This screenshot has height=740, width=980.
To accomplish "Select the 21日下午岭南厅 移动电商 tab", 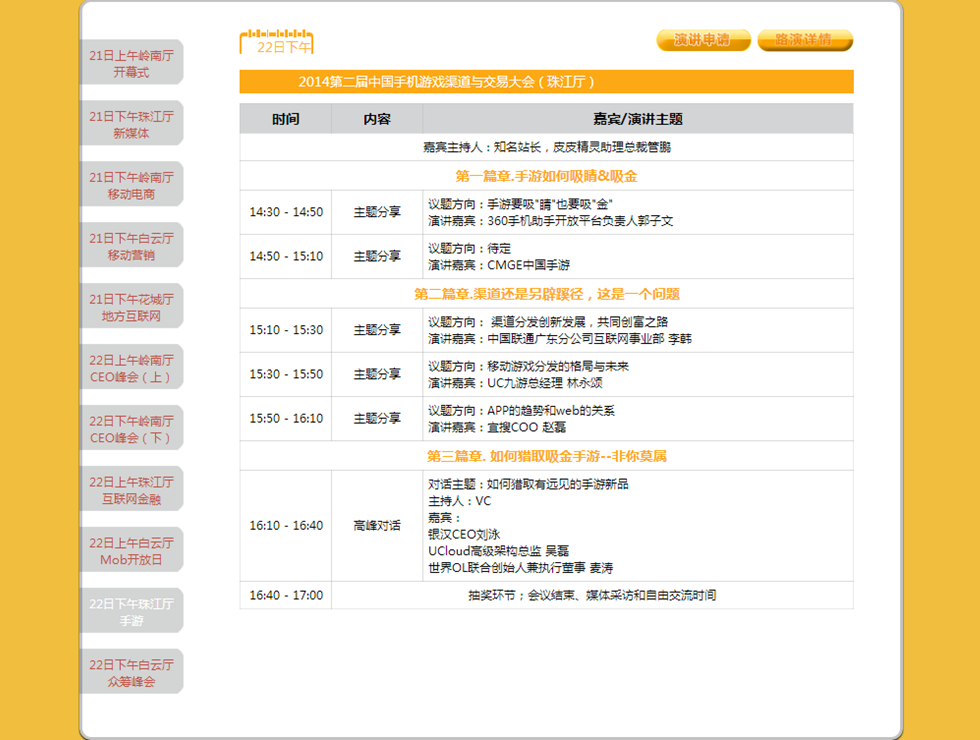I will pos(132,184).
